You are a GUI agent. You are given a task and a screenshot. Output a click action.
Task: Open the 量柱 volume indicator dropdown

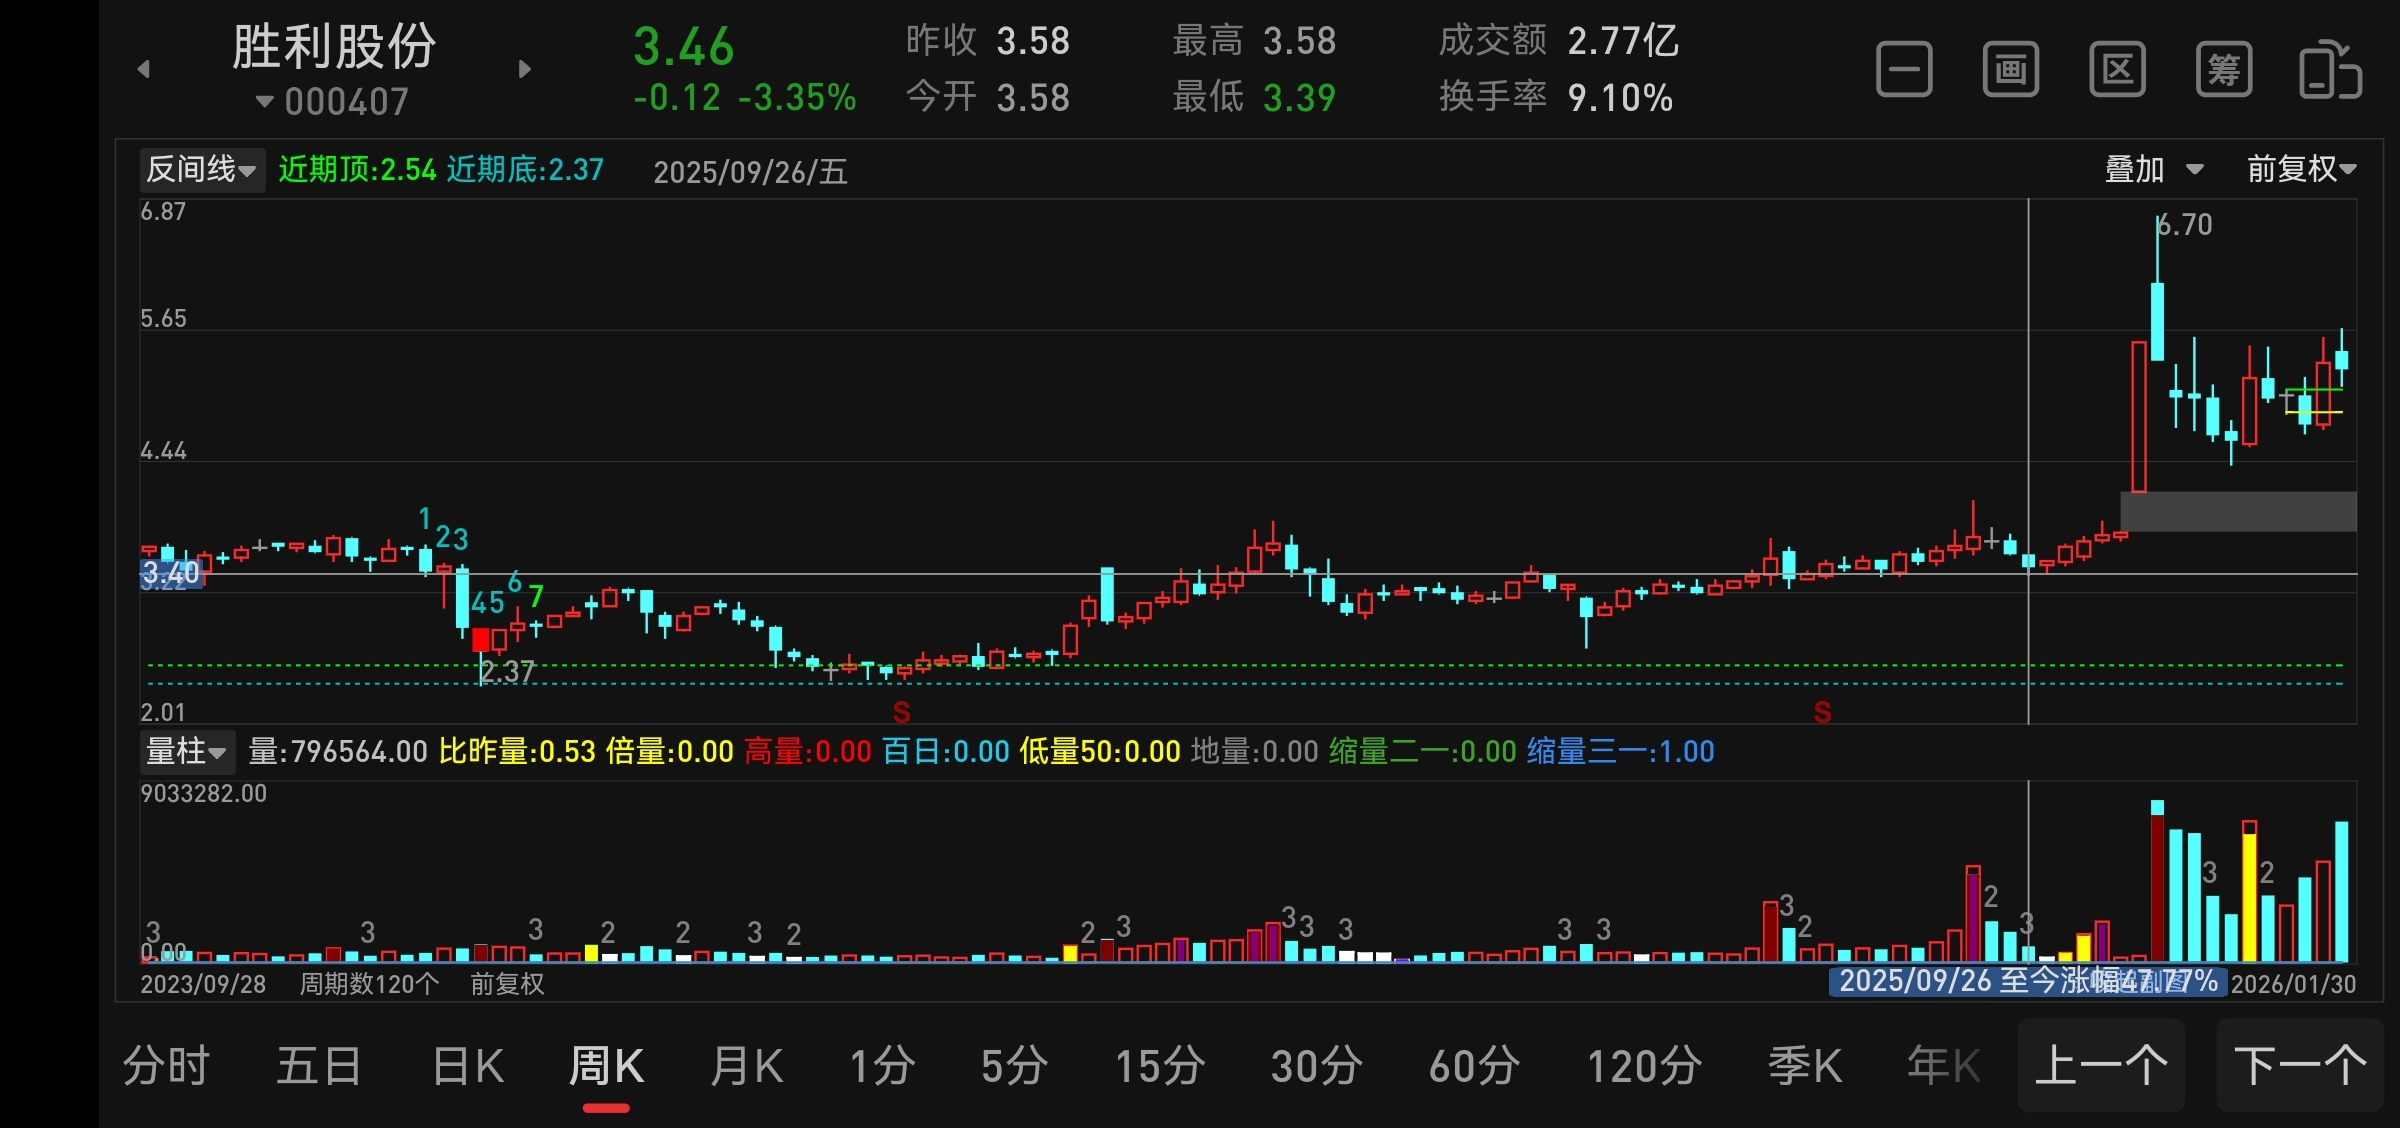pyautogui.click(x=186, y=751)
